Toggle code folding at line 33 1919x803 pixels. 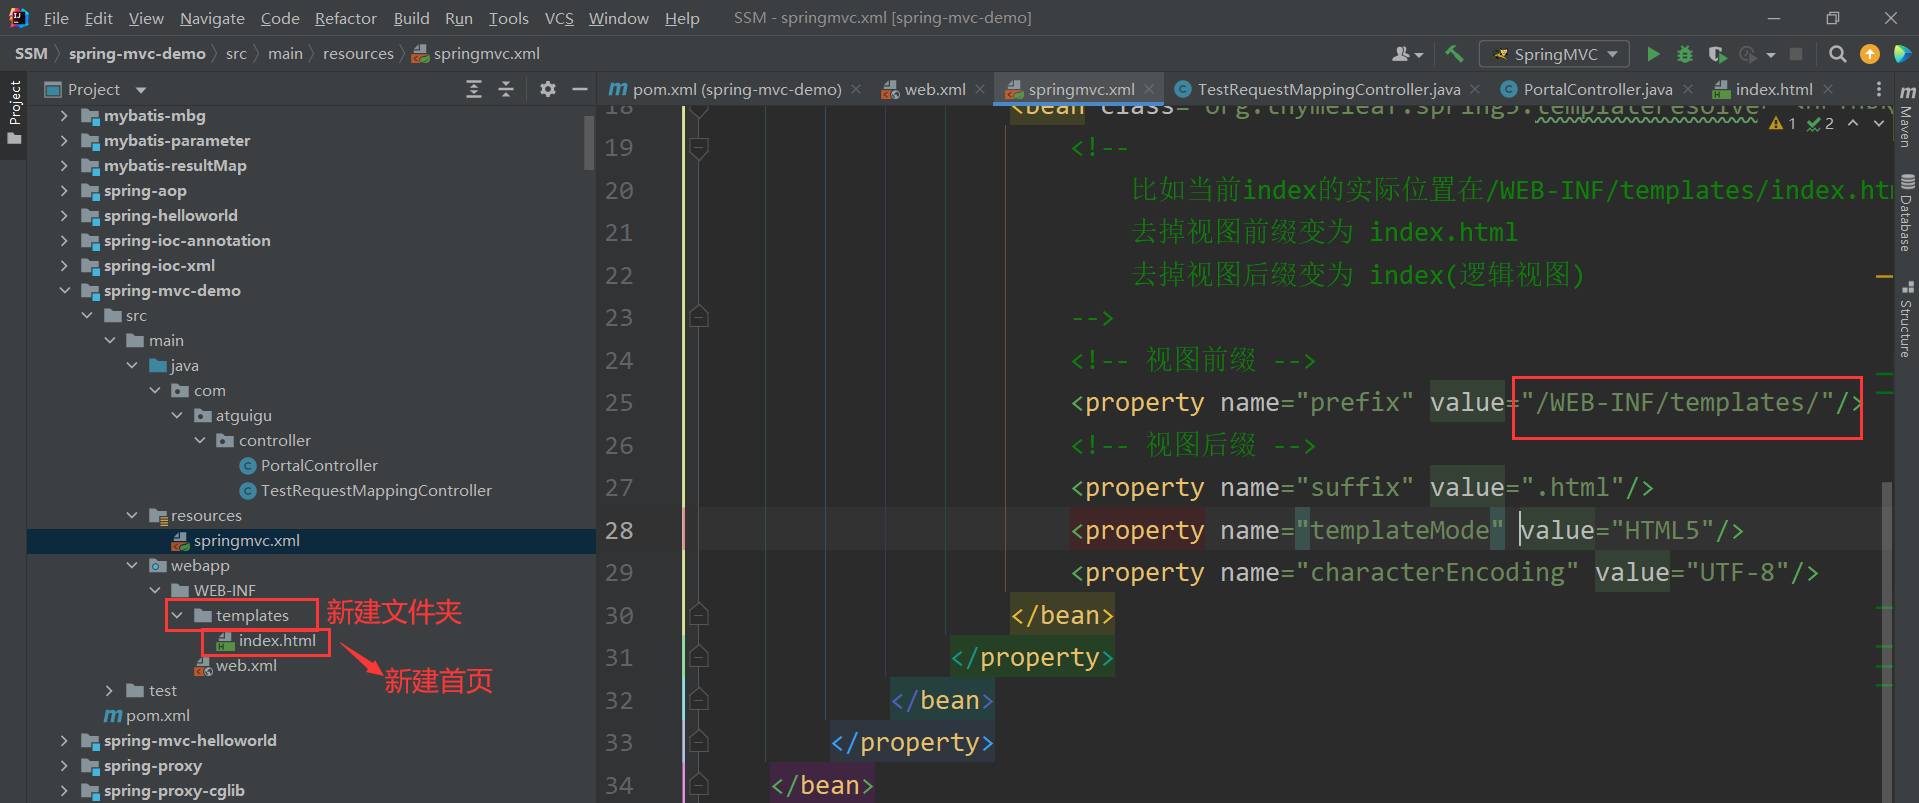point(699,742)
